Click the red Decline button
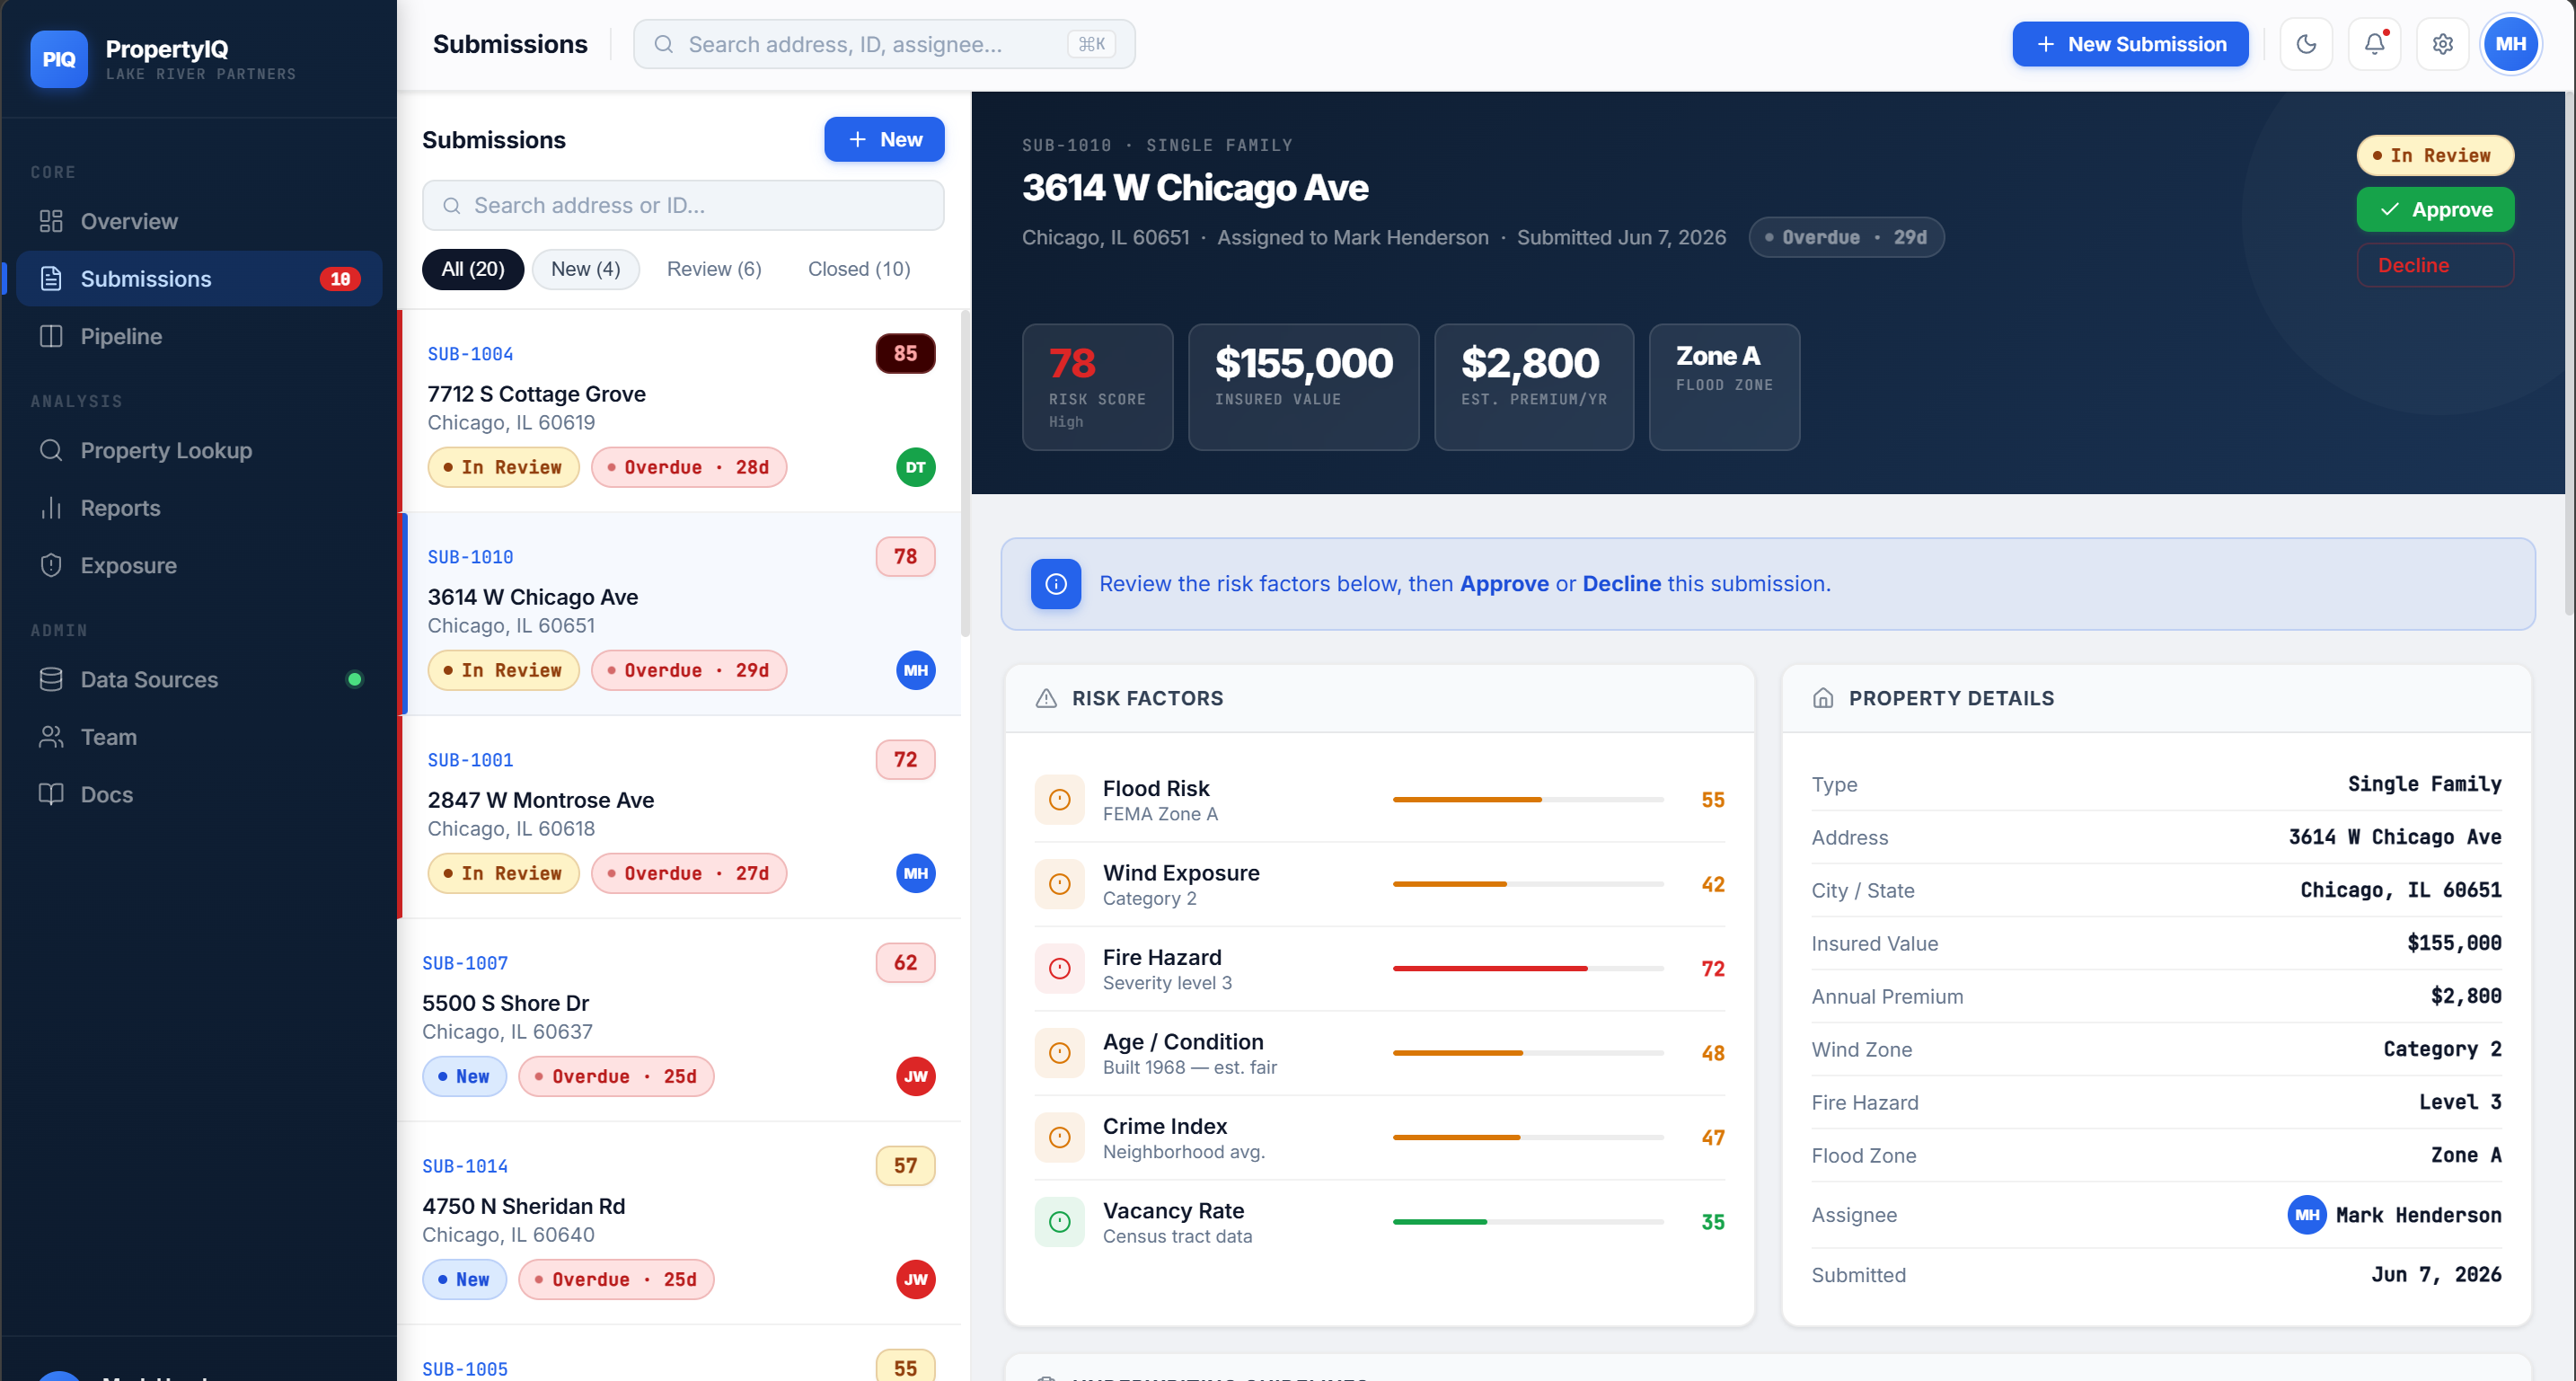Viewport: 2576px width, 1381px height. (2435, 265)
